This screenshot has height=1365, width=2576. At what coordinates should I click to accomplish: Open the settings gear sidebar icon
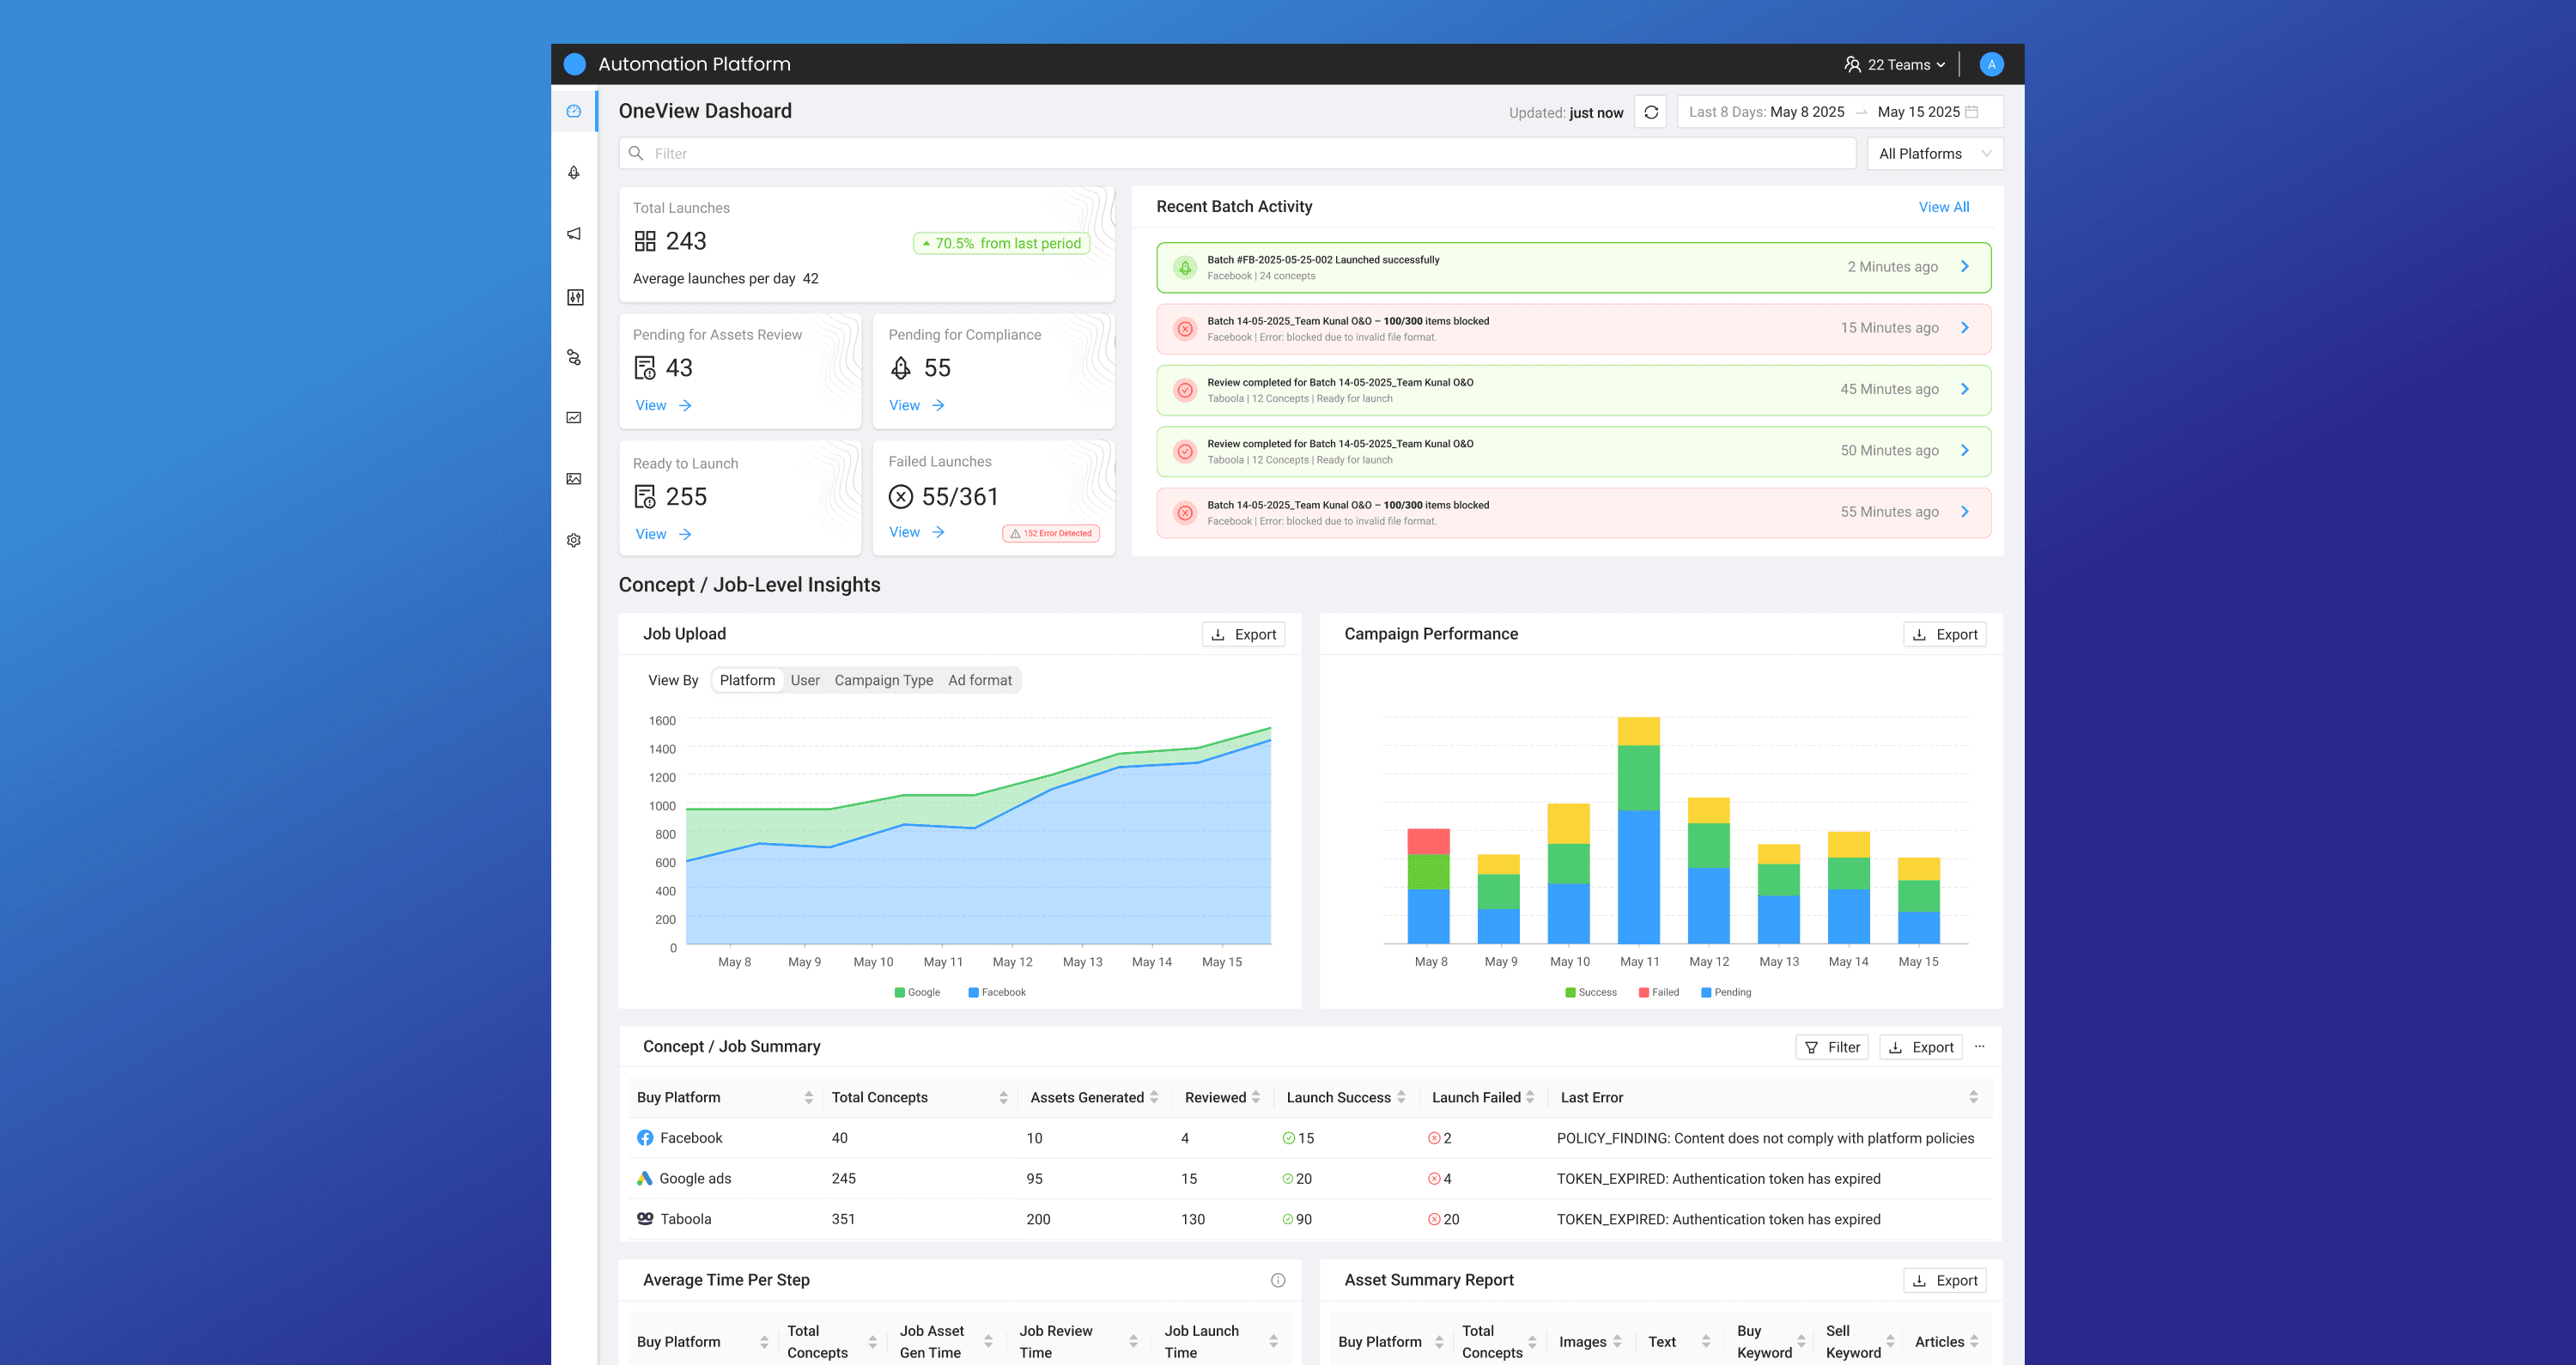tap(574, 540)
